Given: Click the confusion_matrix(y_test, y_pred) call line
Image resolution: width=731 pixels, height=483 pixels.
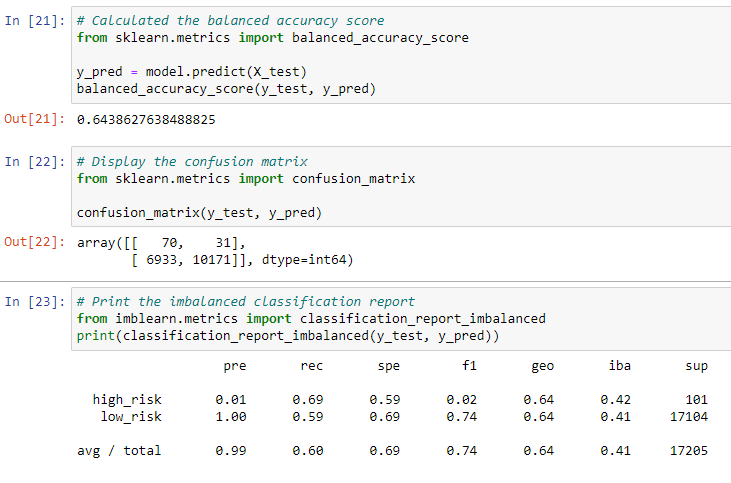Looking at the screenshot, I should coord(200,213).
